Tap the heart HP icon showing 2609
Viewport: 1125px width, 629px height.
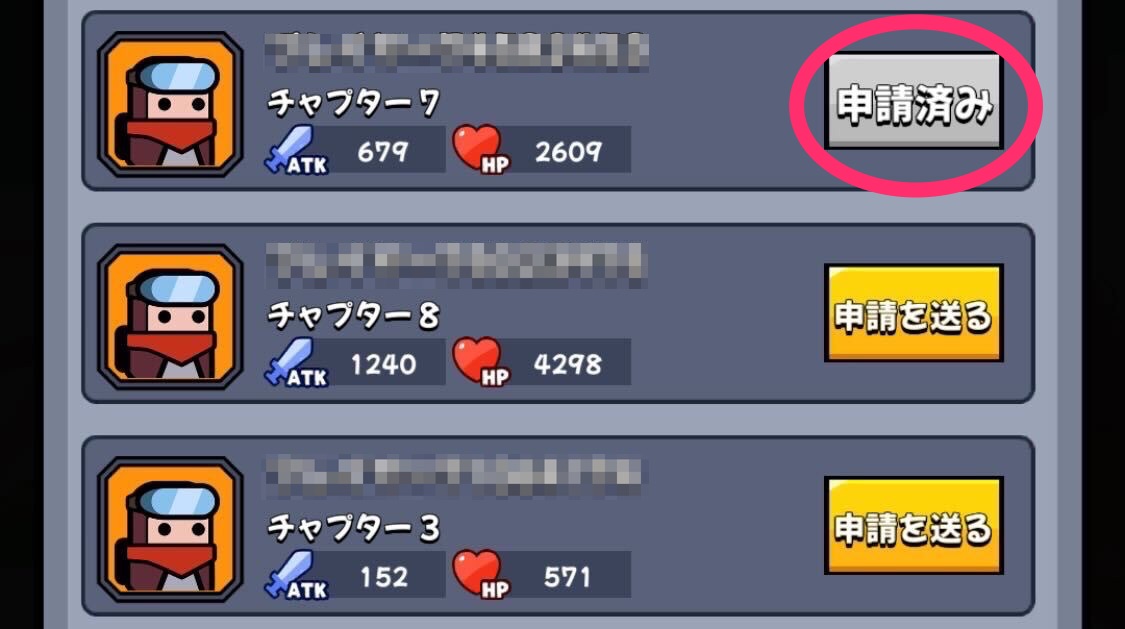pos(481,149)
